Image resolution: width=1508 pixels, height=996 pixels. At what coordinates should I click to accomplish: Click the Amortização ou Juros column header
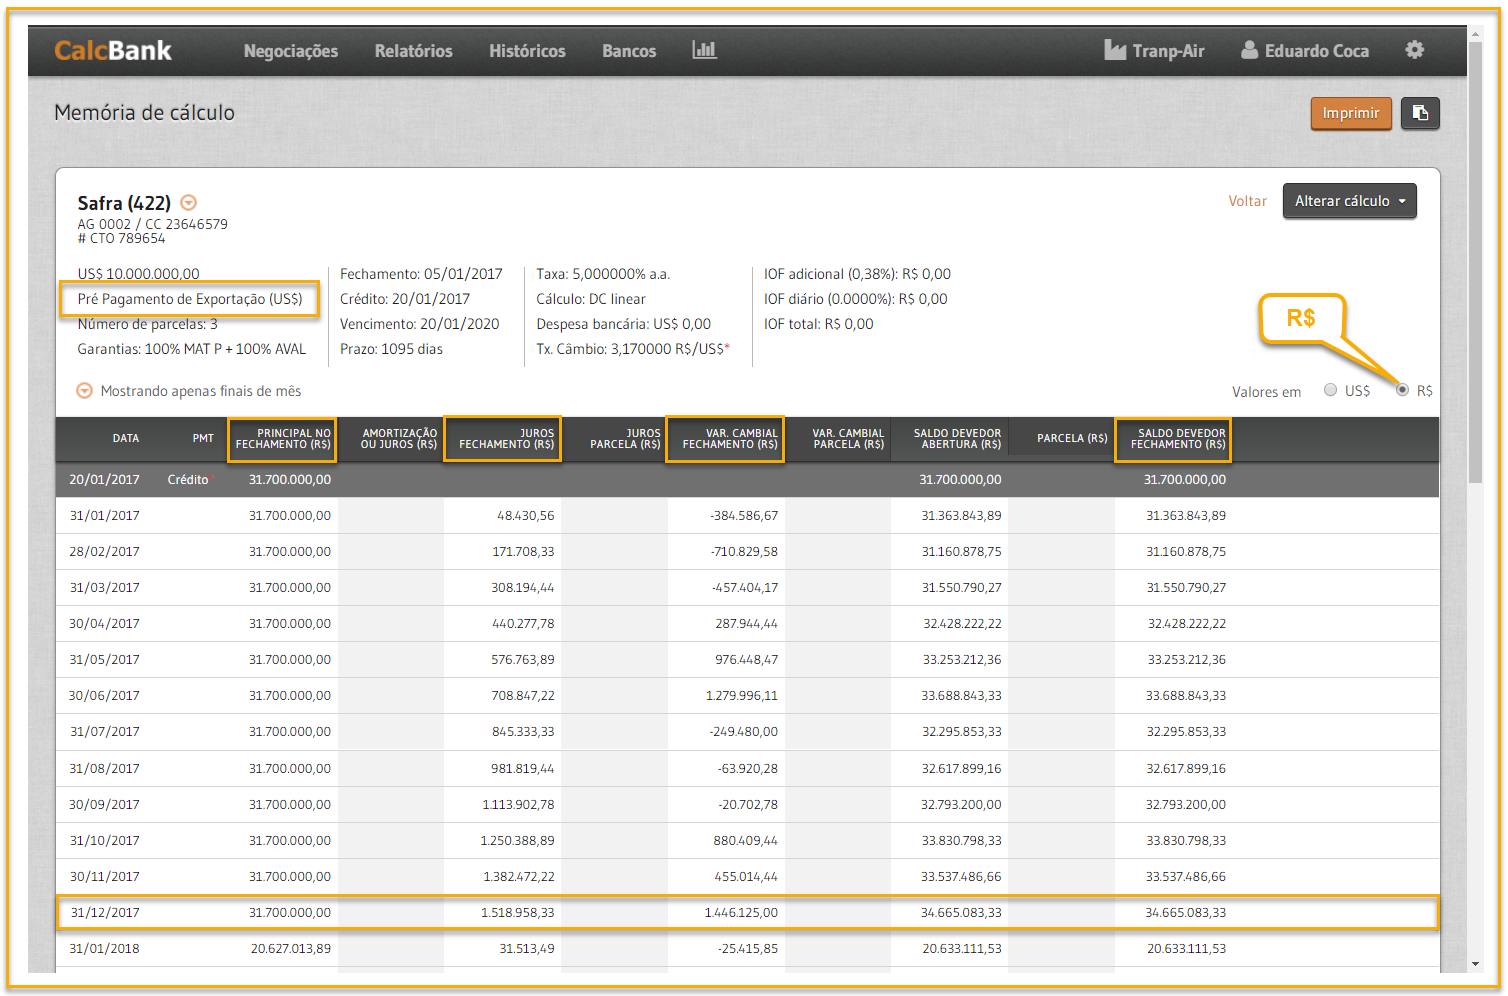click(399, 439)
